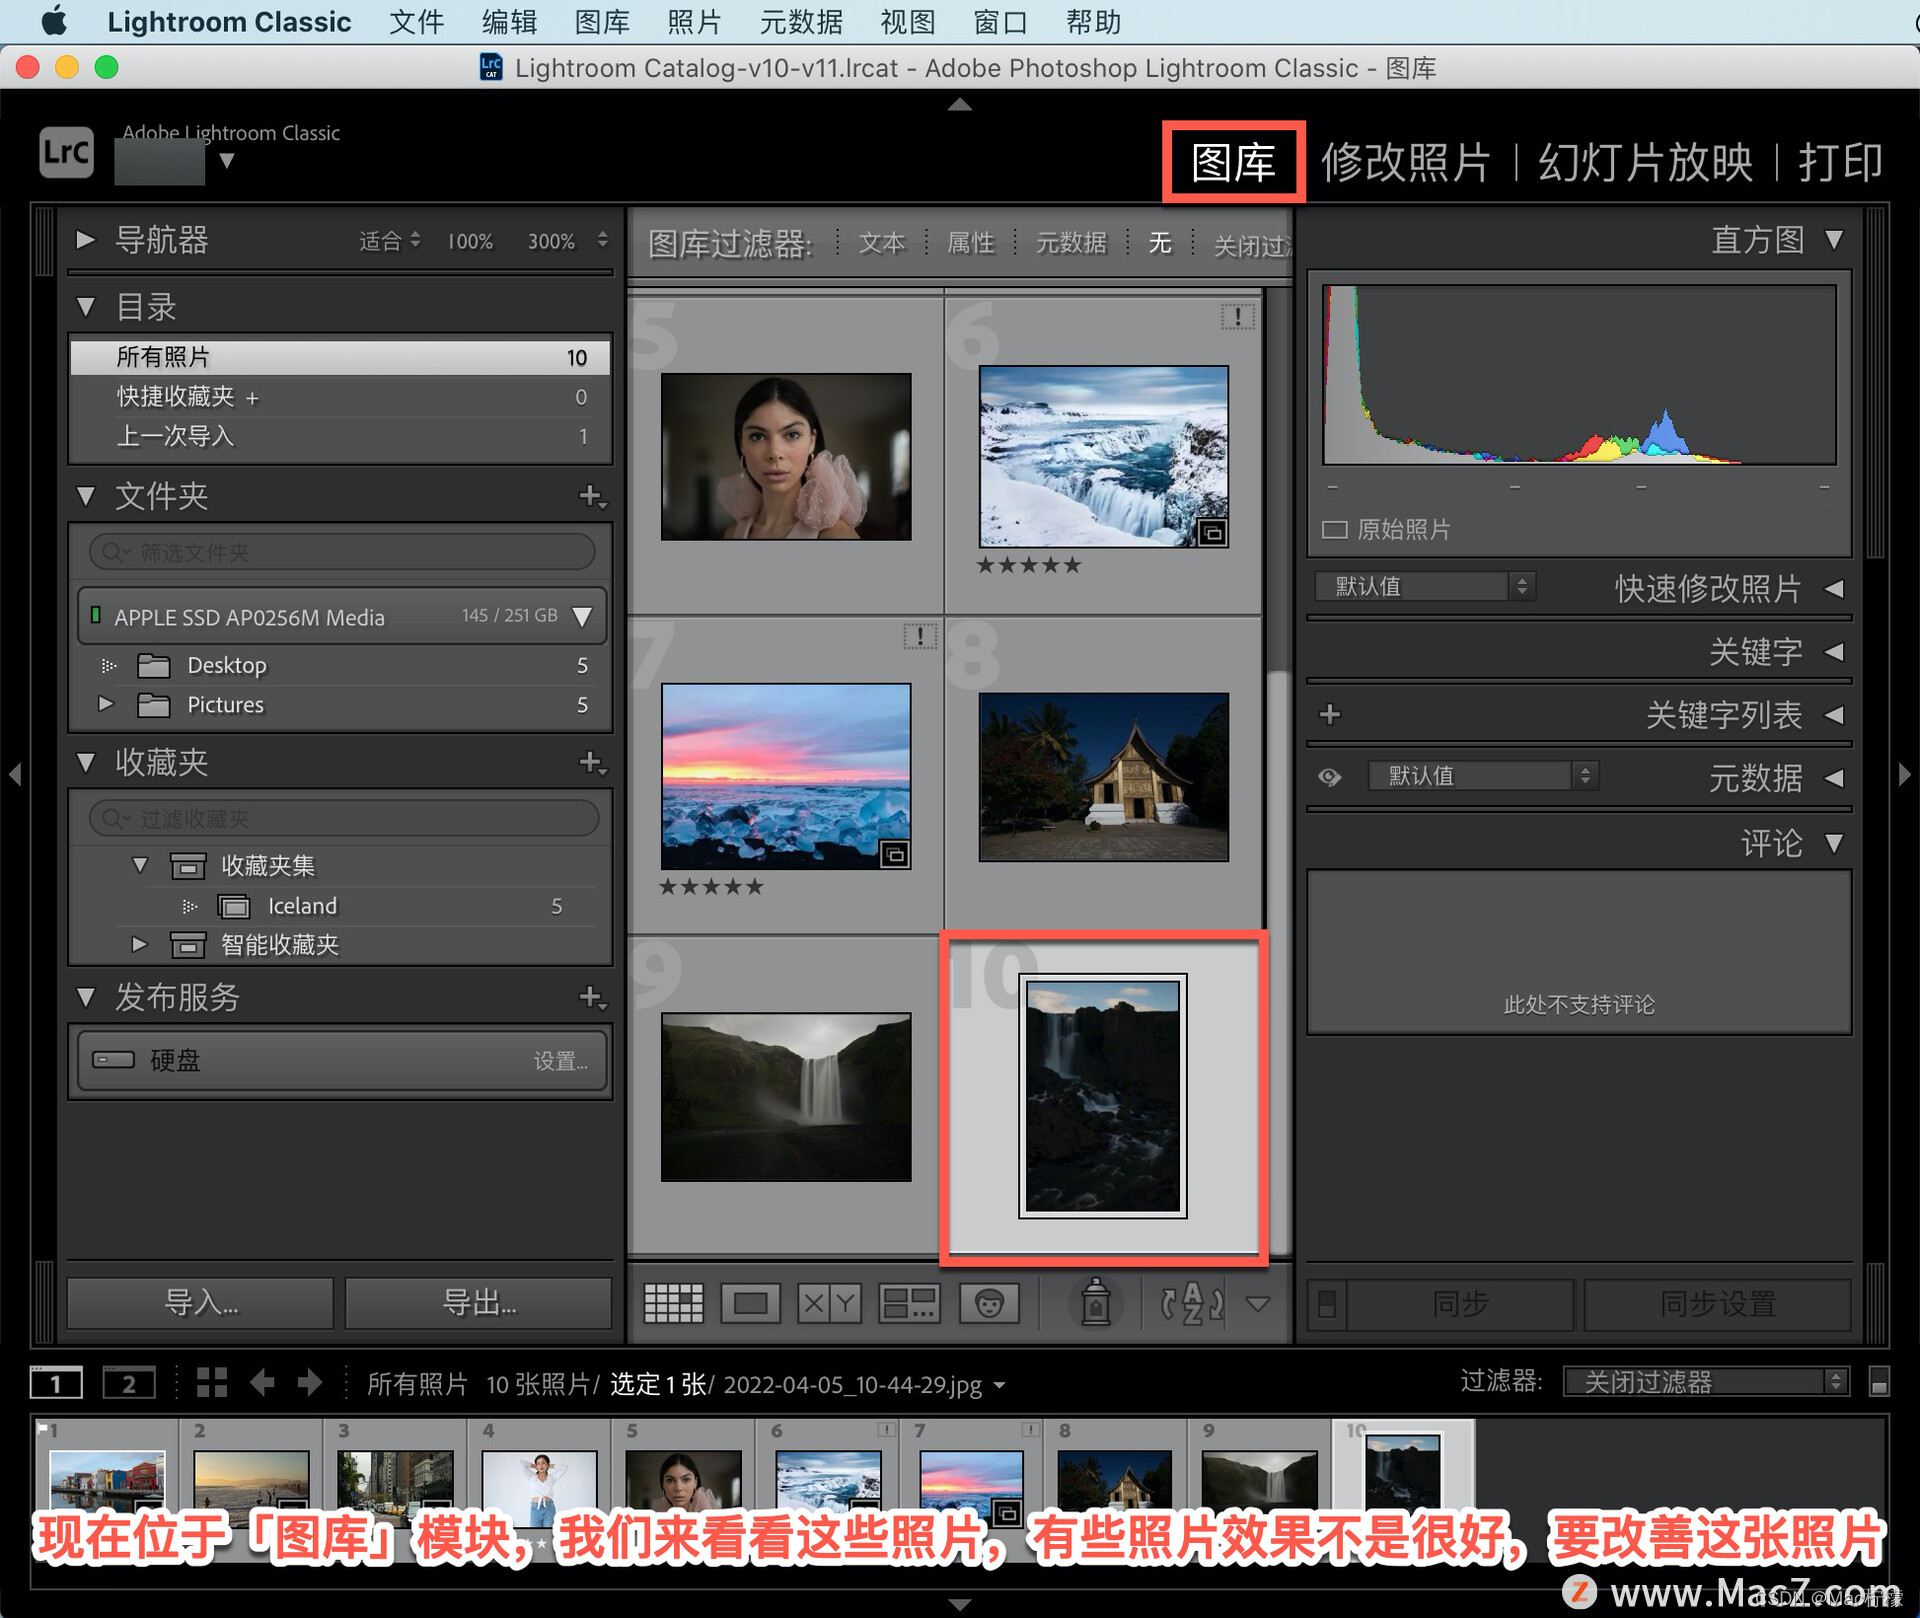
Task: Toggle the filter lock switch at filmstrip
Action: [x=1878, y=1383]
